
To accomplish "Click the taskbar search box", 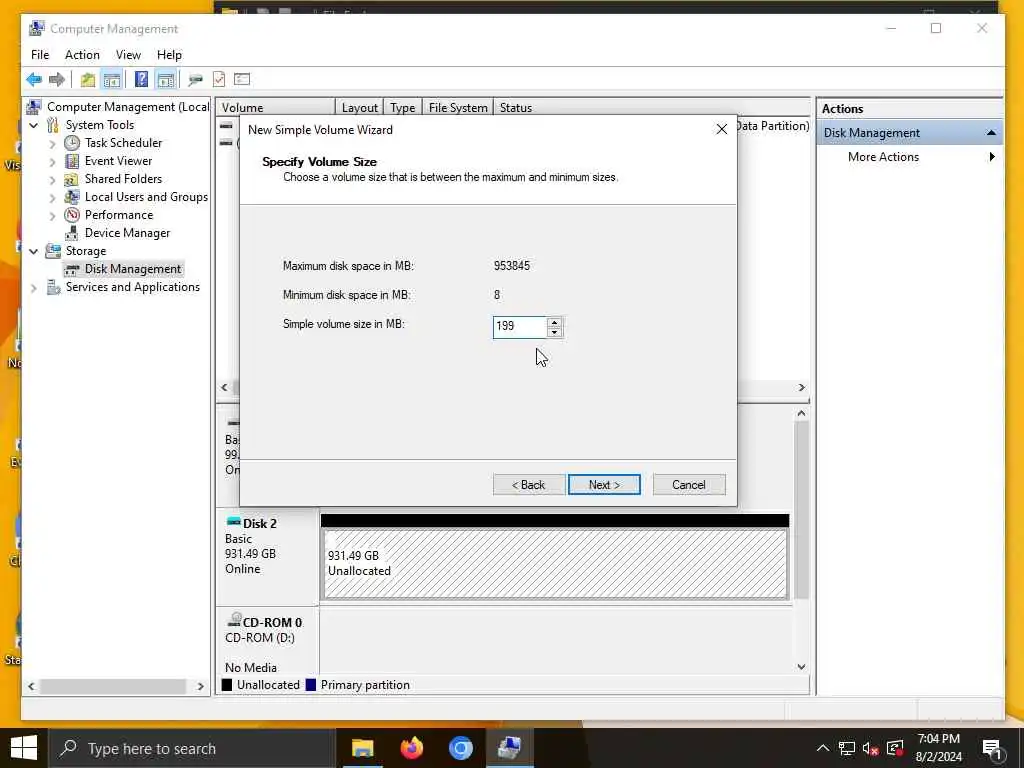I will (x=193, y=748).
